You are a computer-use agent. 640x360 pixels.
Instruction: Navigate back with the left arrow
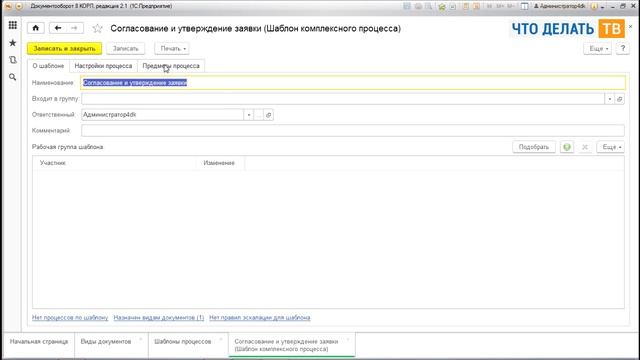tap(58, 28)
